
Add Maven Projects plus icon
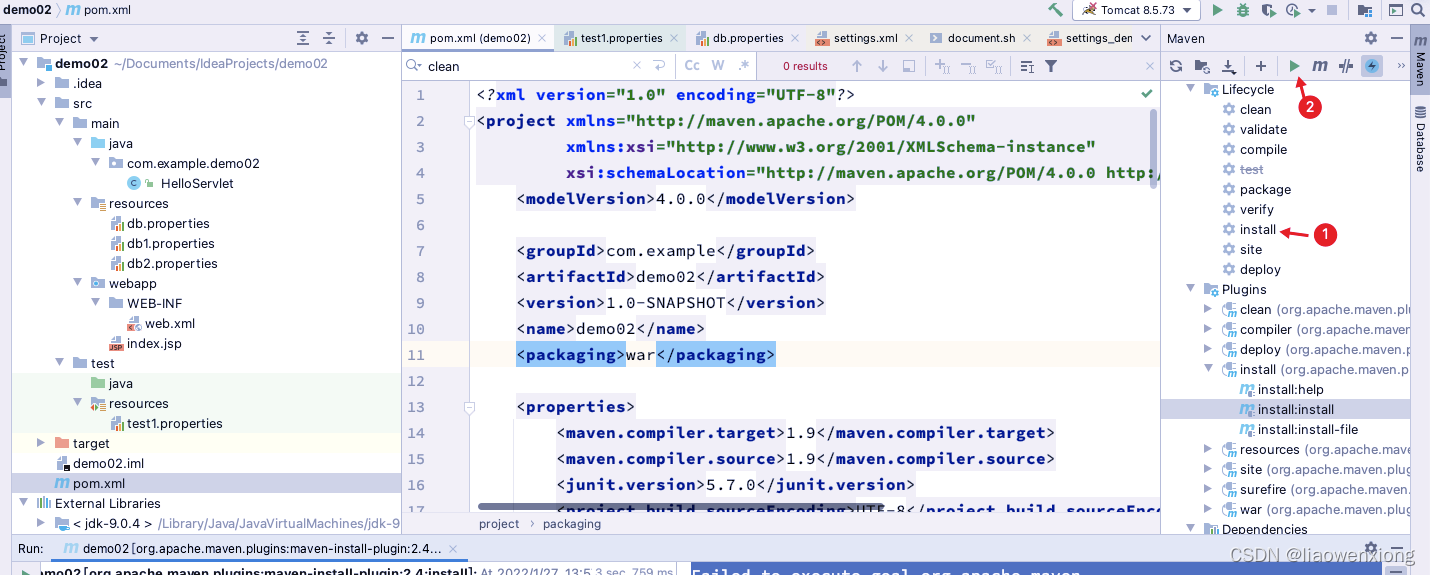(x=1261, y=66)
